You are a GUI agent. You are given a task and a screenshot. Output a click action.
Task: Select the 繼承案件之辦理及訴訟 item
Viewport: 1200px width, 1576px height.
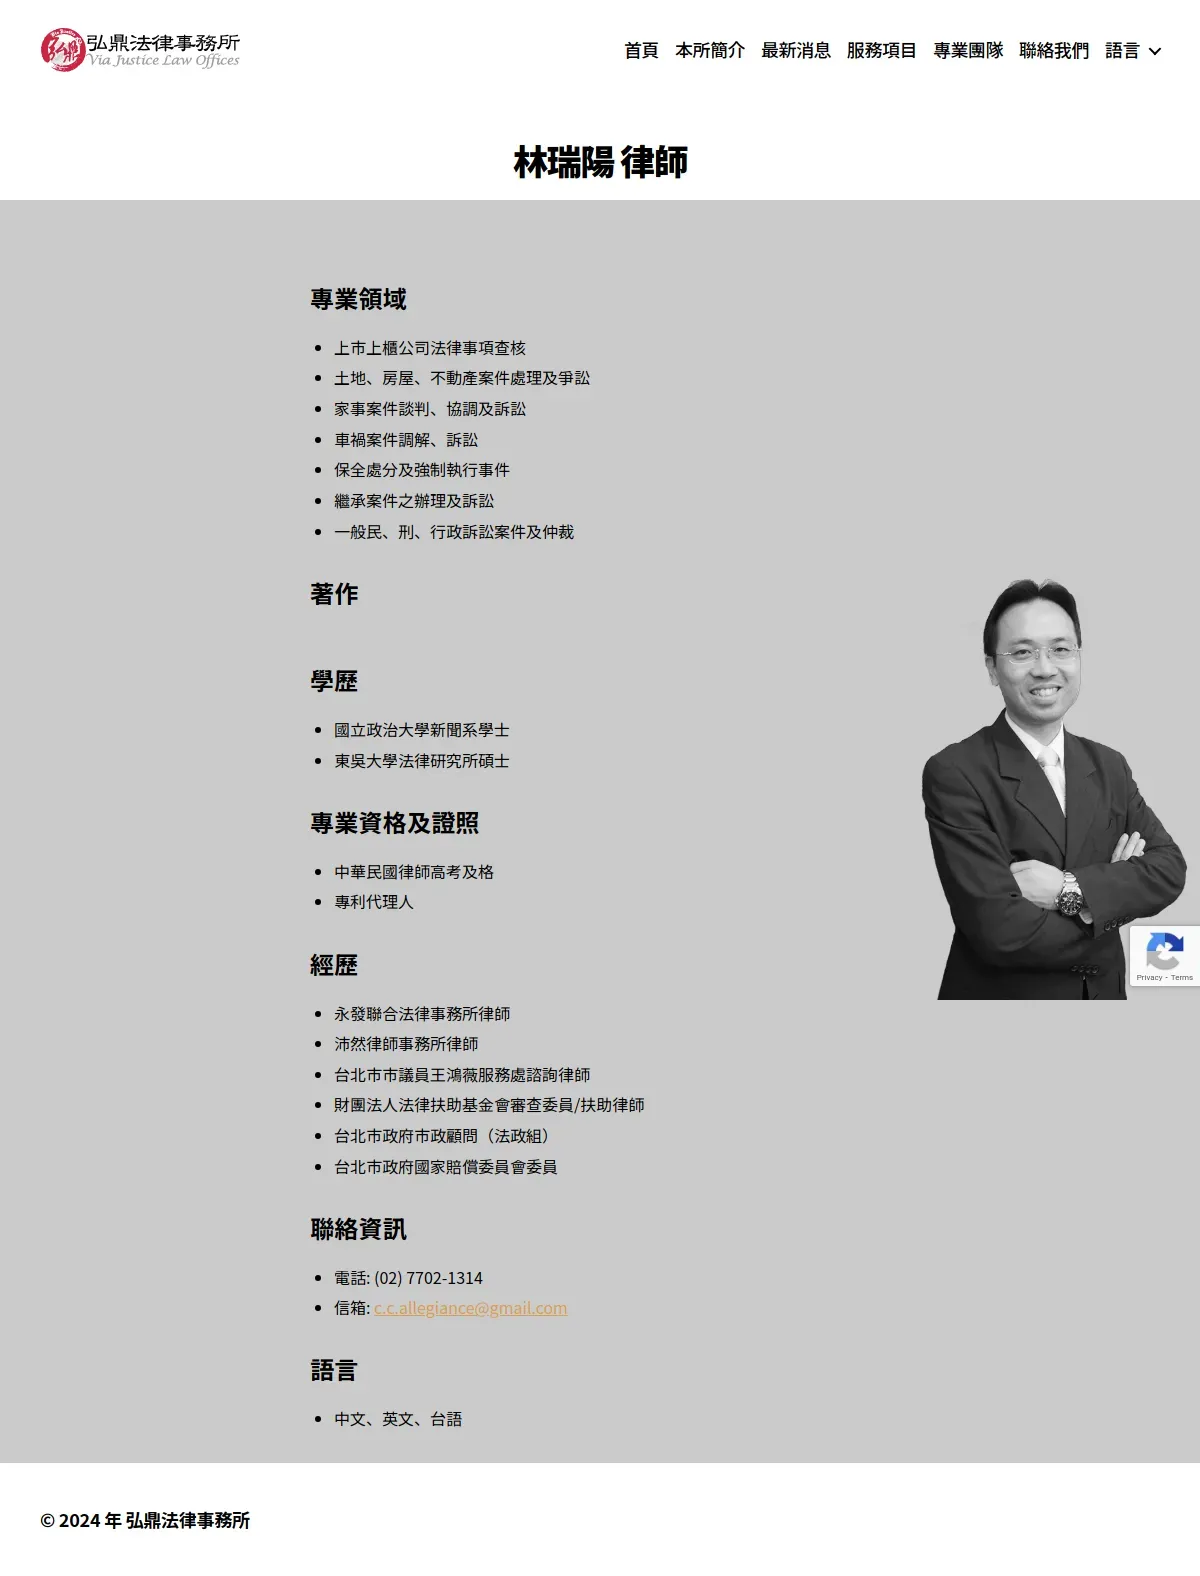pos(414,501)
